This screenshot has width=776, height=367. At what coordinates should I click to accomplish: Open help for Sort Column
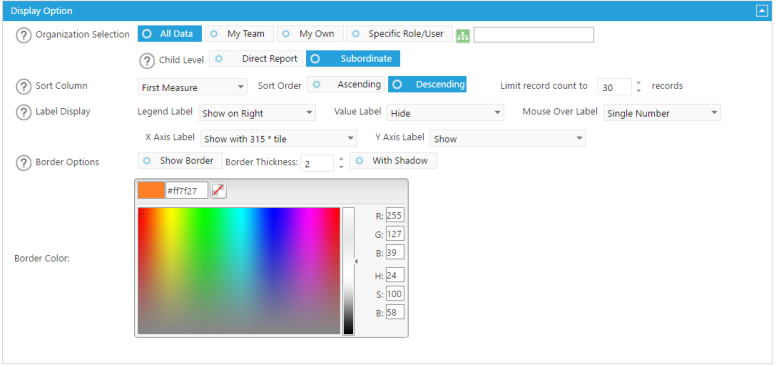point(23,87)
